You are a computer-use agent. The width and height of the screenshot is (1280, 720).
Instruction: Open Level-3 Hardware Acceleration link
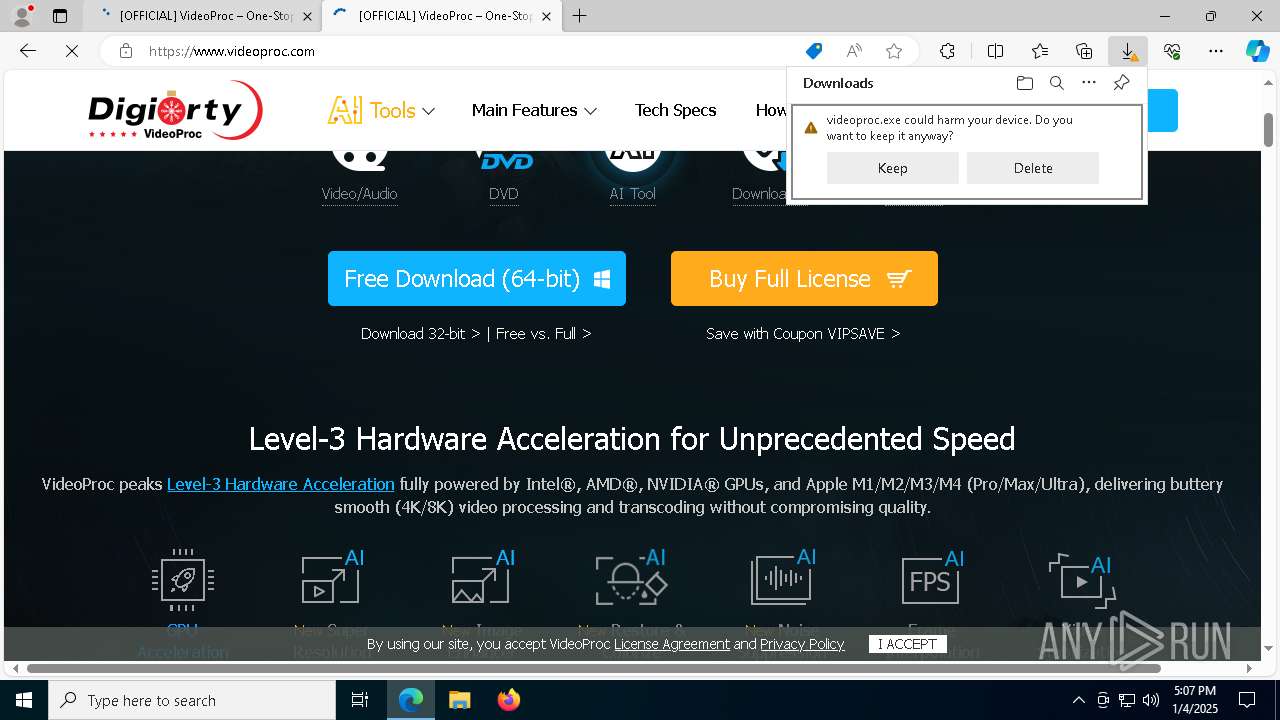(x=281, y=484)
